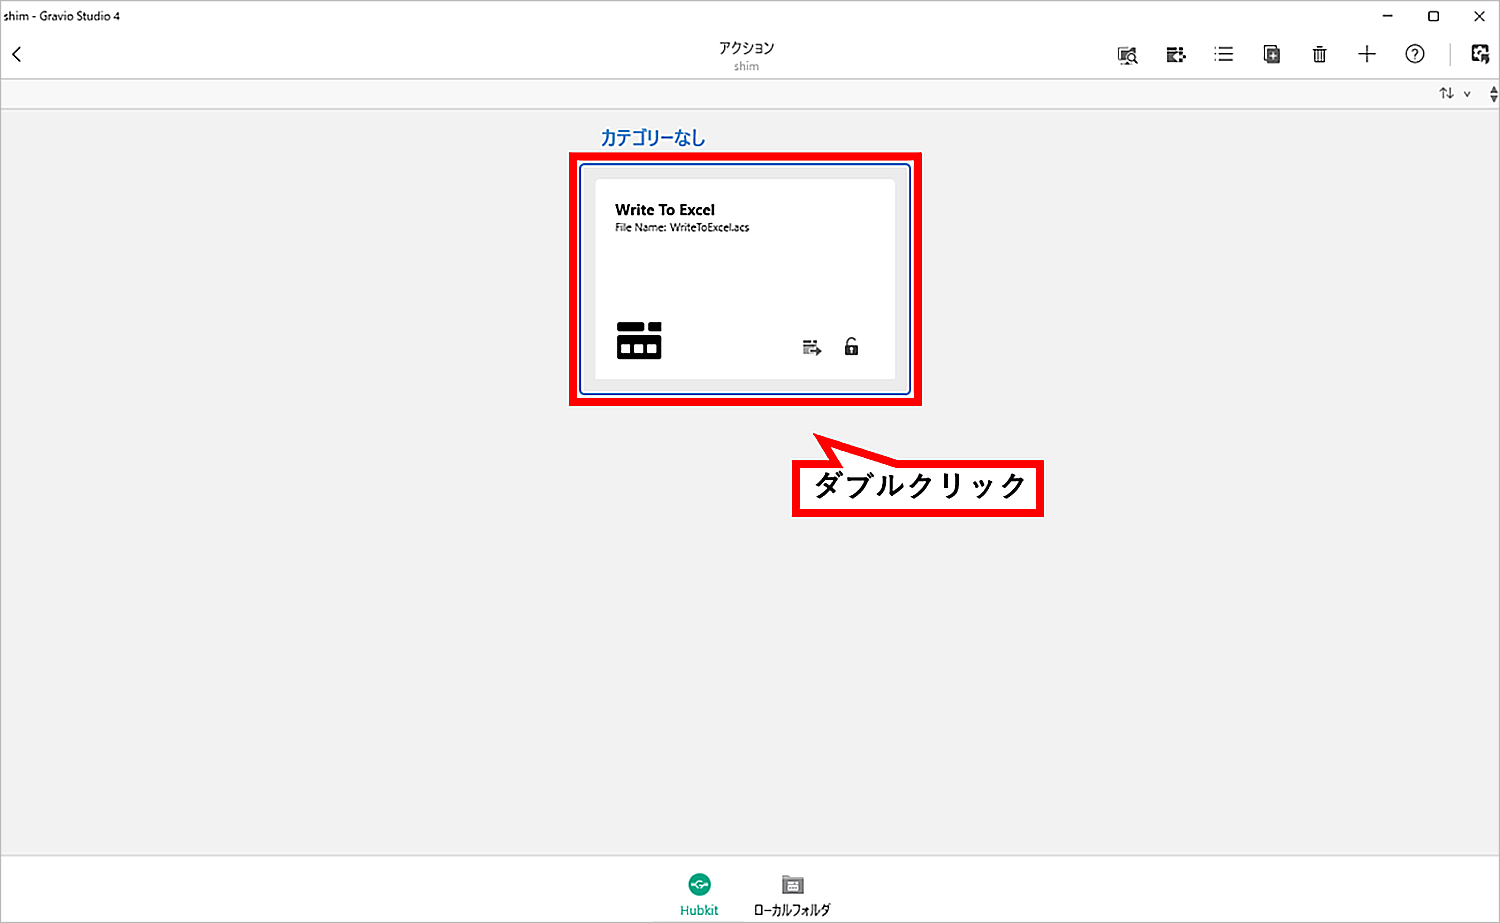Click the collapse/expand categories arrows

(1493, 94)
